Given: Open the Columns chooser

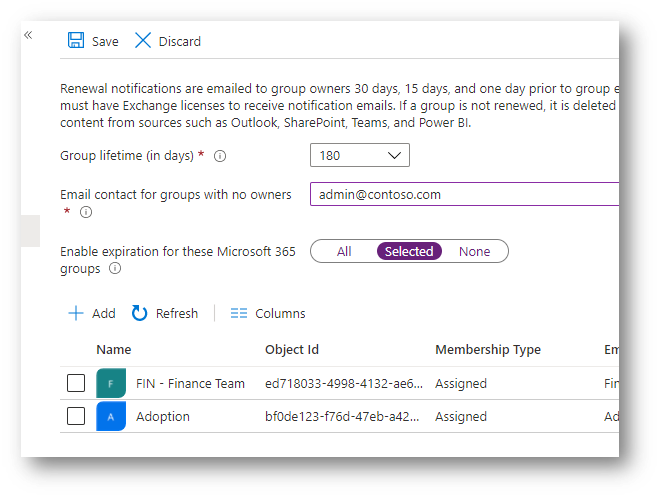Looking at the screenshot, I should coord(268,313).
